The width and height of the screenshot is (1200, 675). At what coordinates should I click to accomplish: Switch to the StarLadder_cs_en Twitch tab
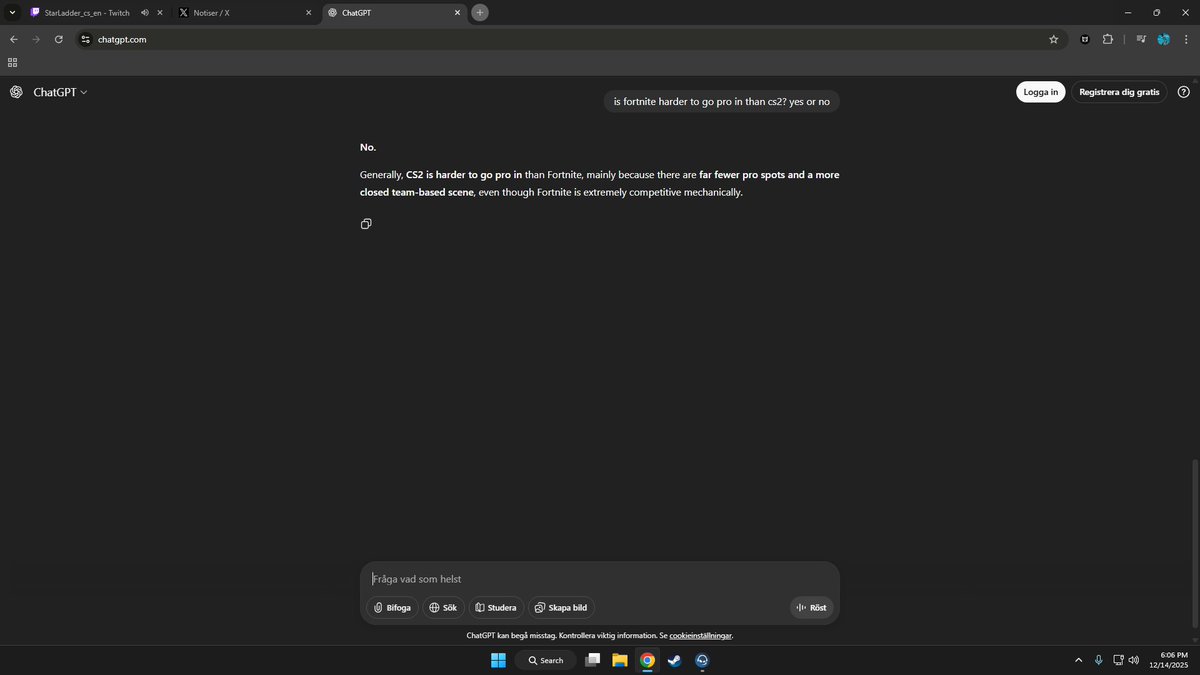[x=87, y=13]
